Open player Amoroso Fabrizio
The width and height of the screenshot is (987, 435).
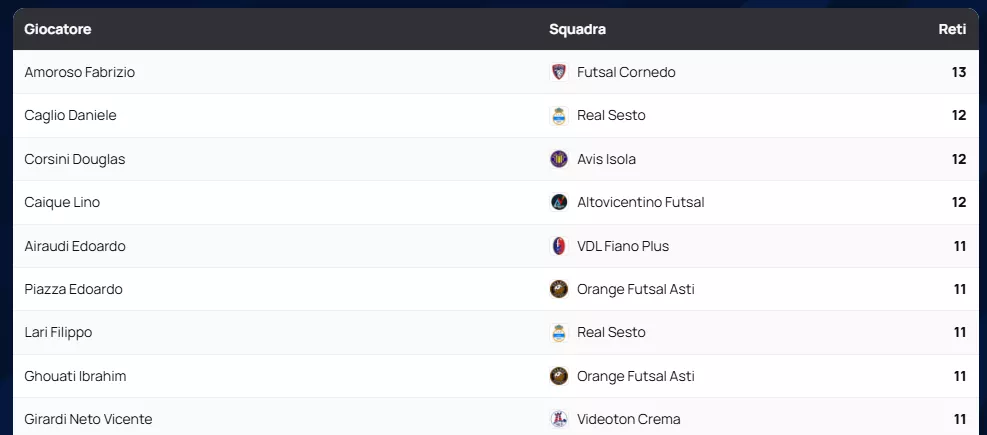click(80, 72)
